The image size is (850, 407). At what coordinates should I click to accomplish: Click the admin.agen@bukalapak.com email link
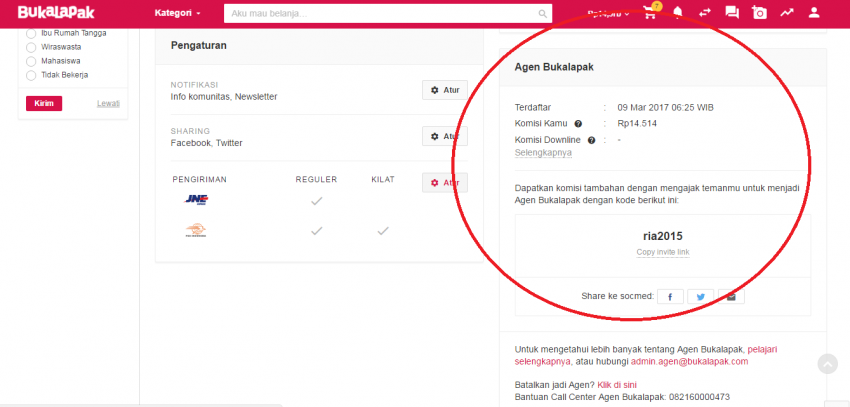click(x=690, y=361)
